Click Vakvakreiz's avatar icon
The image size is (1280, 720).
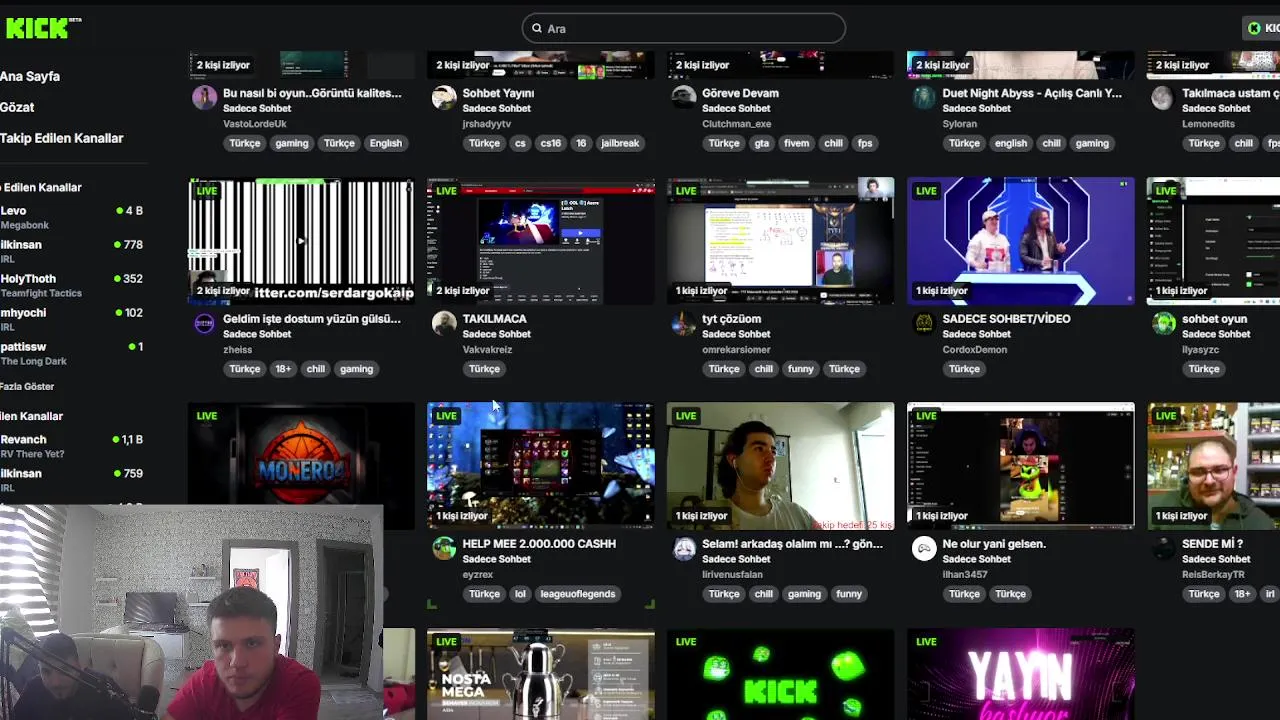click(x=444, y=323)
